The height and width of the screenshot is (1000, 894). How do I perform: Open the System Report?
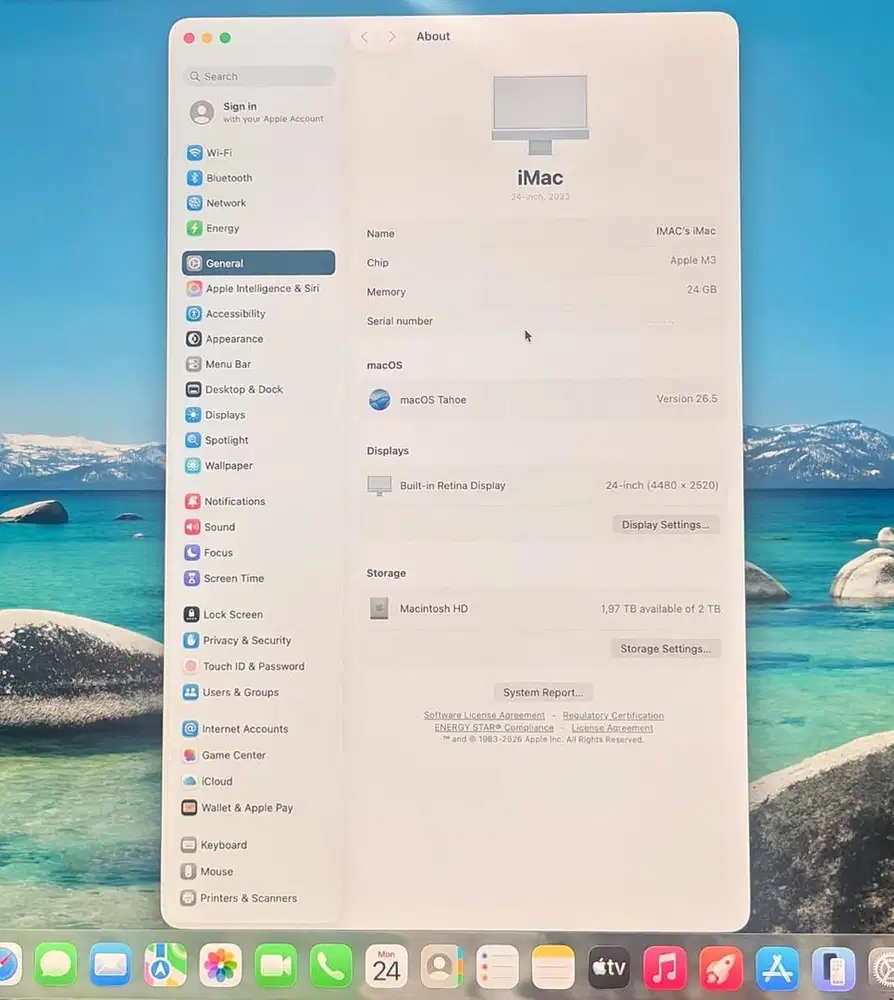pyautogui.click(x=543, y=692)
